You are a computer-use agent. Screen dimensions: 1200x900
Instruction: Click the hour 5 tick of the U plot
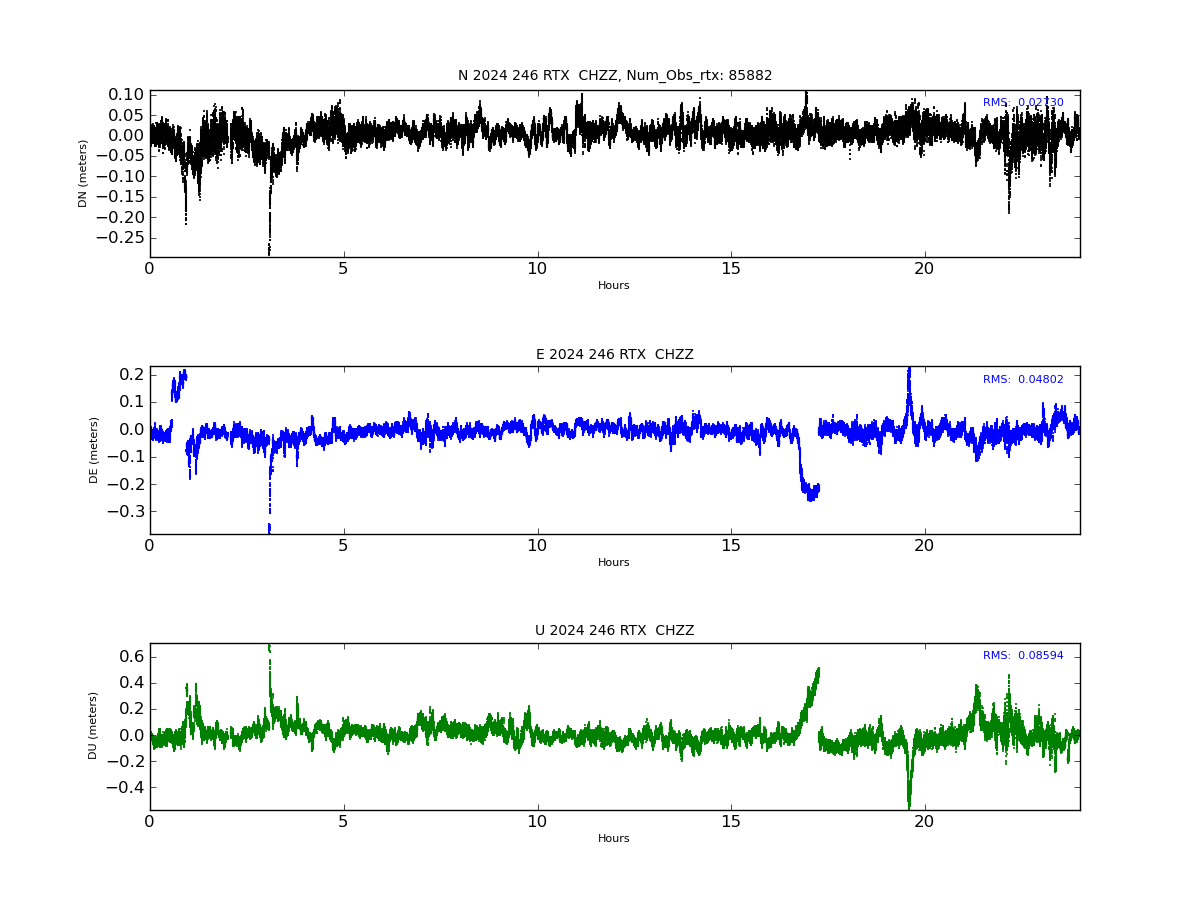[x=344, y=822]
